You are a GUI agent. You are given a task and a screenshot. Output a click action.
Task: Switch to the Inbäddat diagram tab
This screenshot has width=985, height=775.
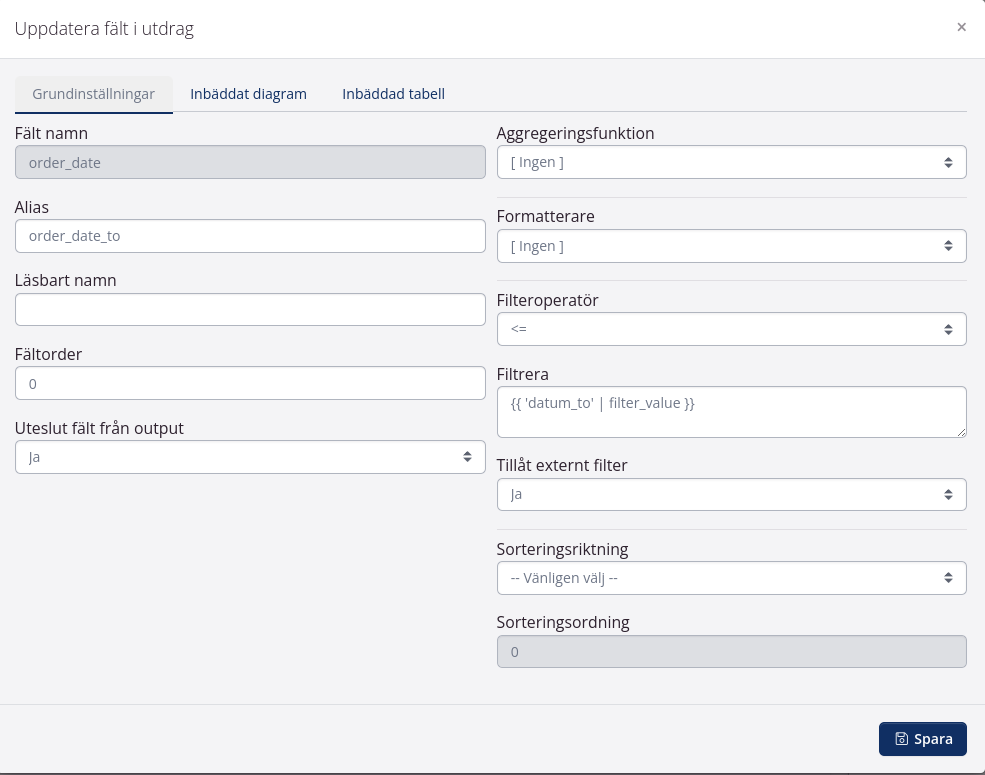[x=248, y=93]
